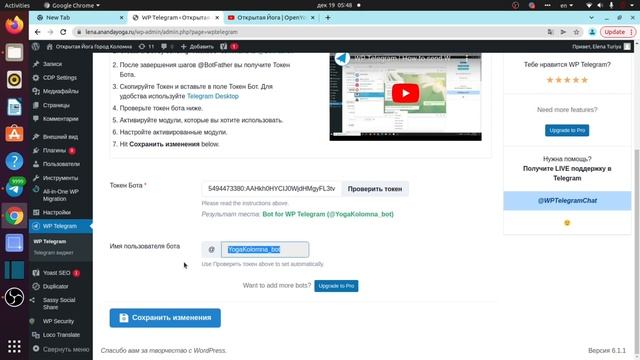Click the Chrome Update button
Viewport: 640px width, 360px height.
pos(618,32)
